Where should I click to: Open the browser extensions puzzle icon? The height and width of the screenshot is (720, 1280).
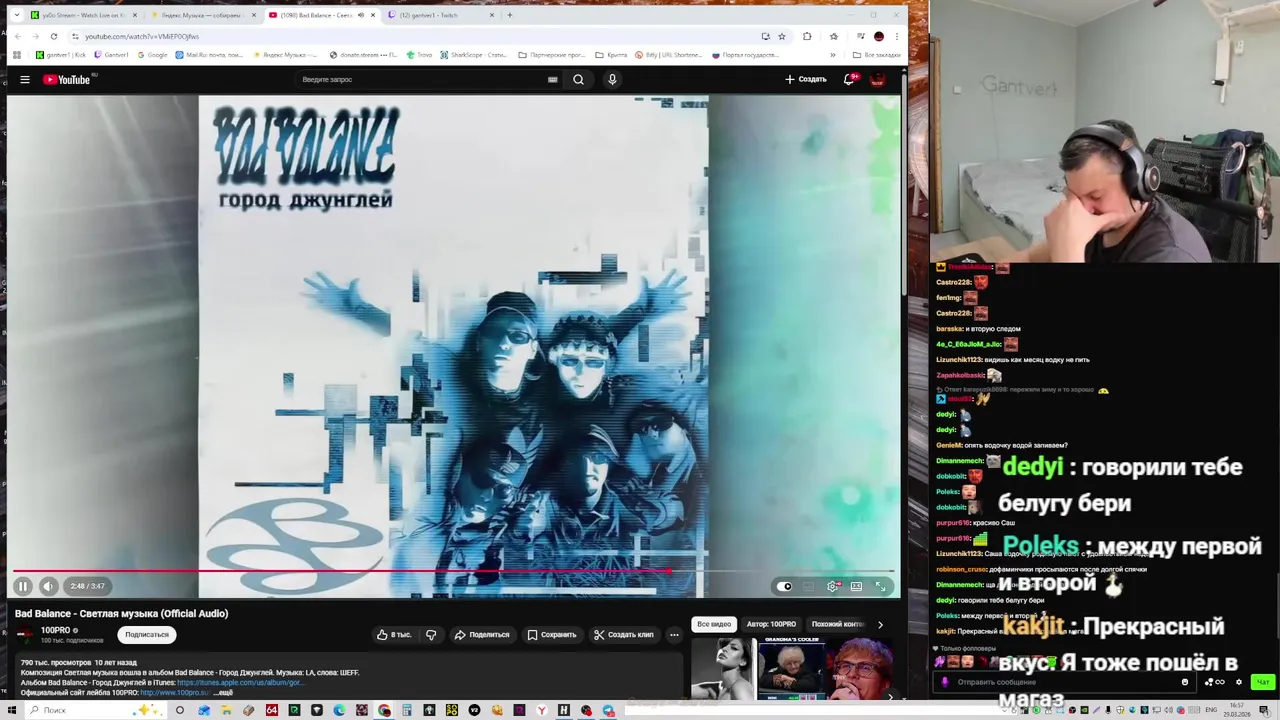click(x=807, y=36)
